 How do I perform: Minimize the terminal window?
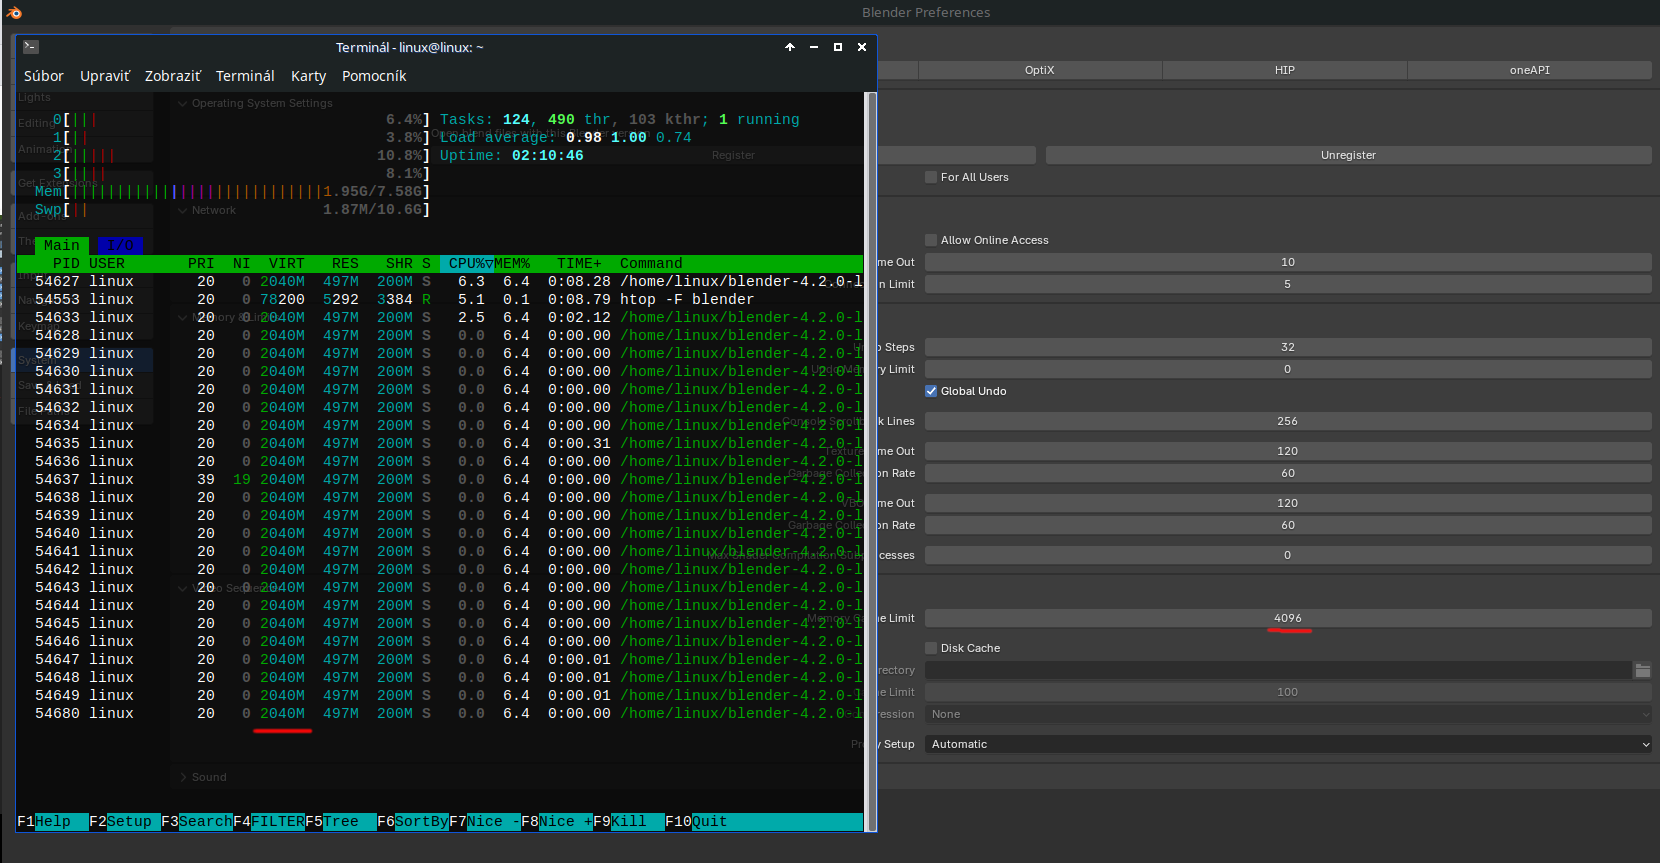tap(814, 47)
